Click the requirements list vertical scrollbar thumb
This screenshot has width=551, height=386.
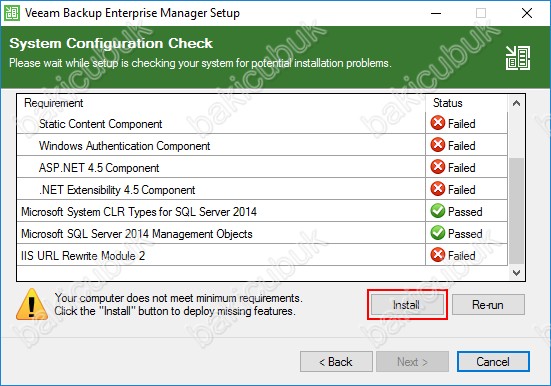coord(516,211)
